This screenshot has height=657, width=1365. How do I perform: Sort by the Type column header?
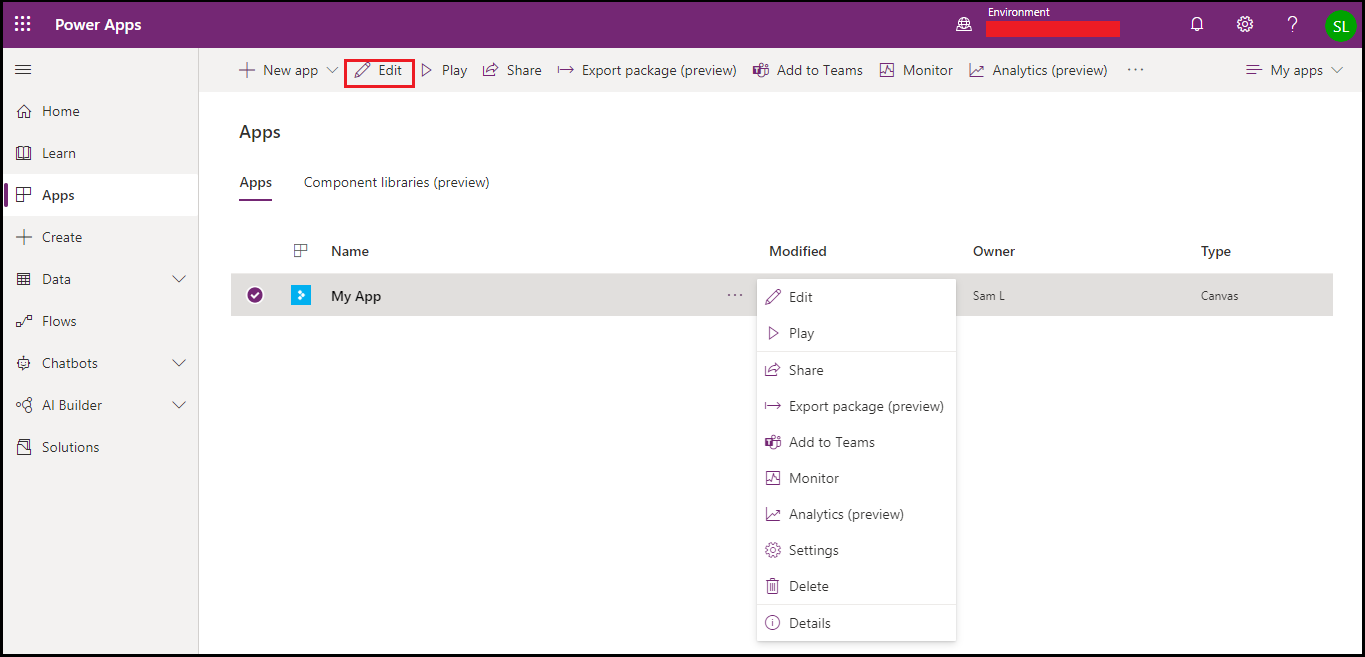pos(1216,251)
